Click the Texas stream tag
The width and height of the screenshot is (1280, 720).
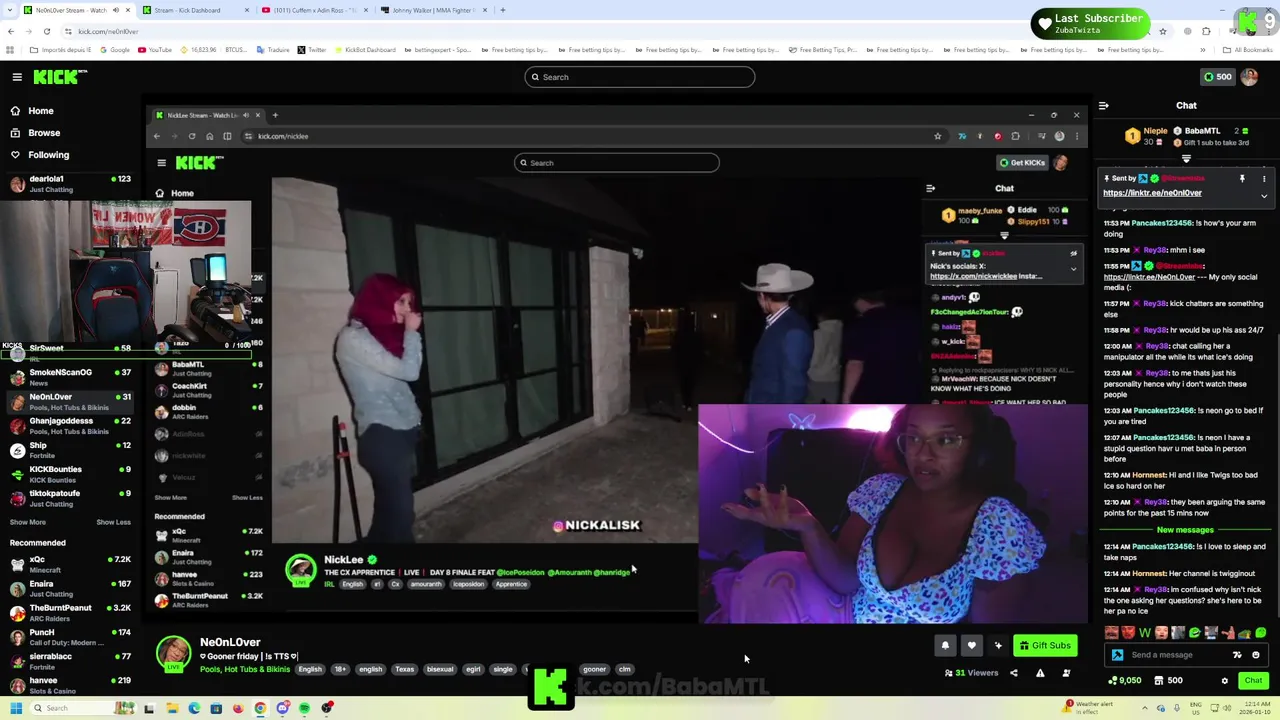(404, 670)
